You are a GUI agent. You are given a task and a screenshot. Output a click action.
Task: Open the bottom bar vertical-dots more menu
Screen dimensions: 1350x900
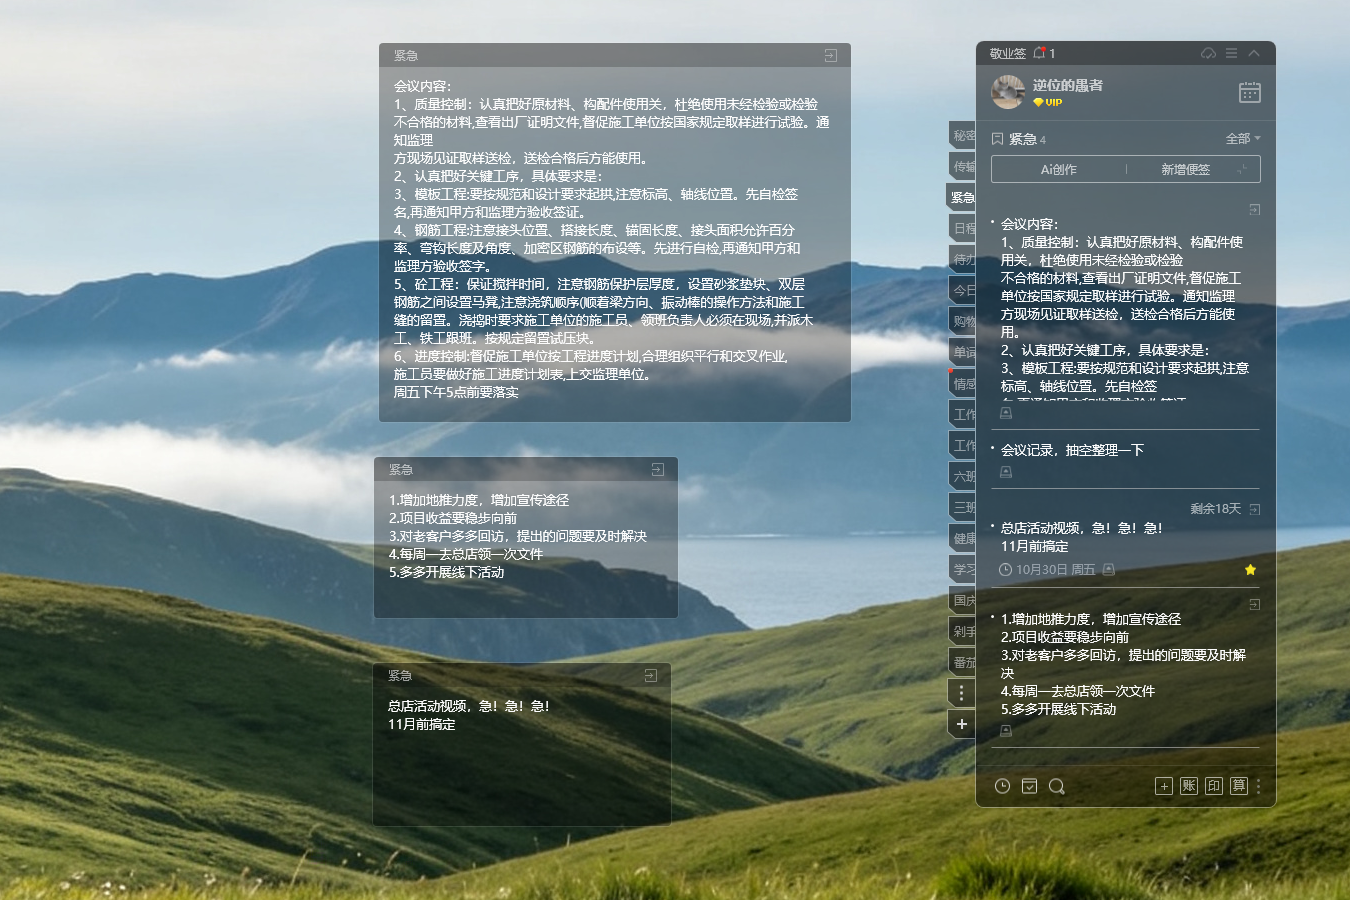click(x=1258, y=786)
